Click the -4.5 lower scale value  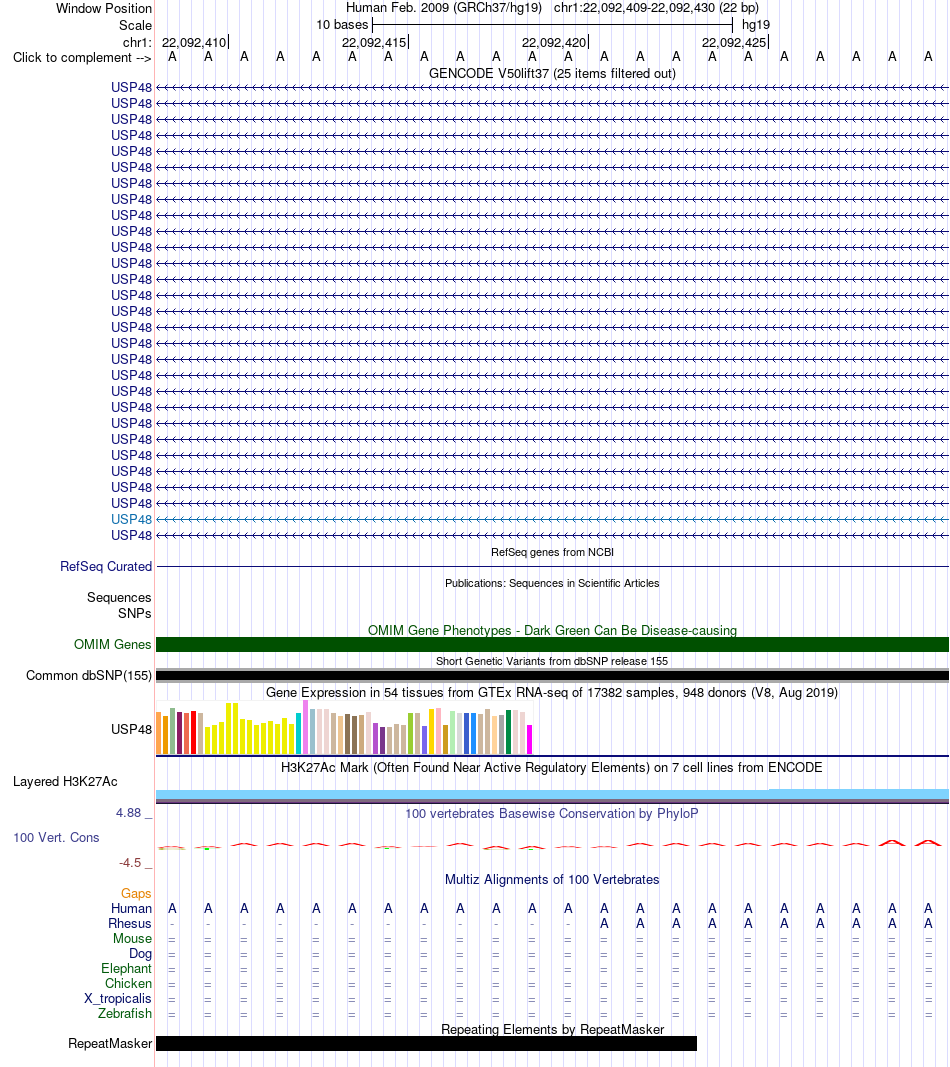pyautogui.click(x=130, y=863)
